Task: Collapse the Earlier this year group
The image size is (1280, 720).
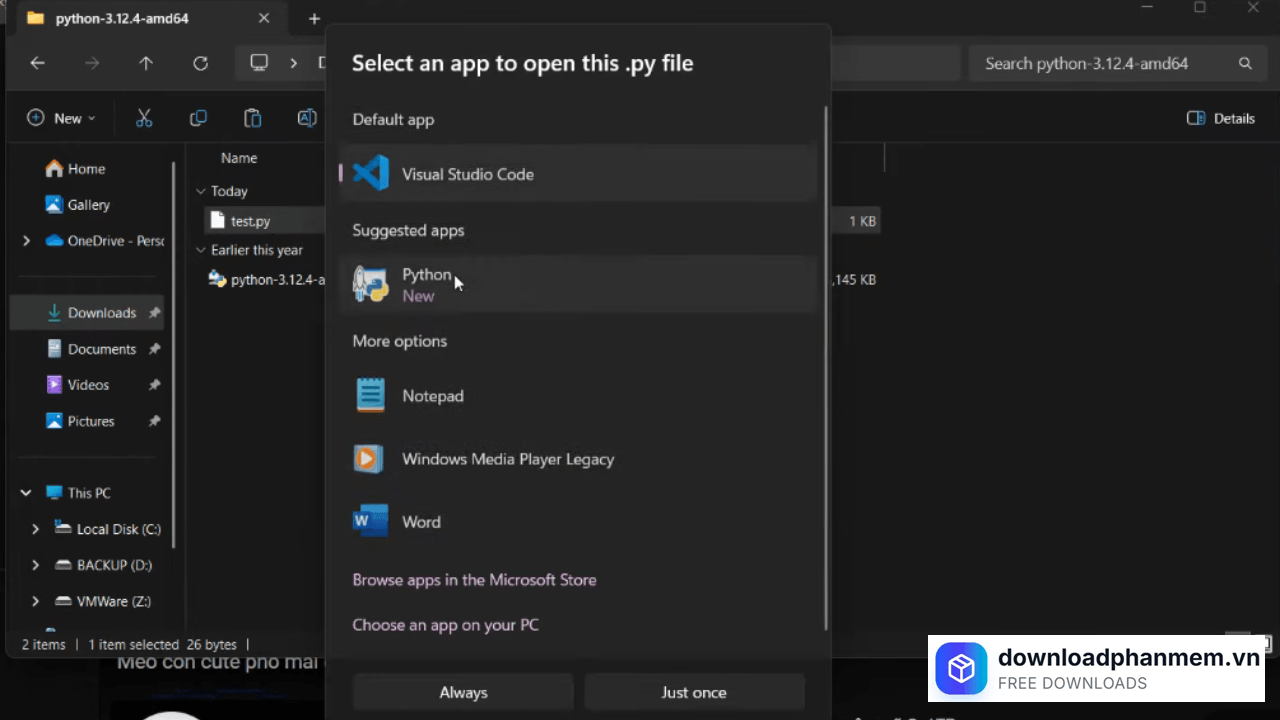Action: click(201, 250)
